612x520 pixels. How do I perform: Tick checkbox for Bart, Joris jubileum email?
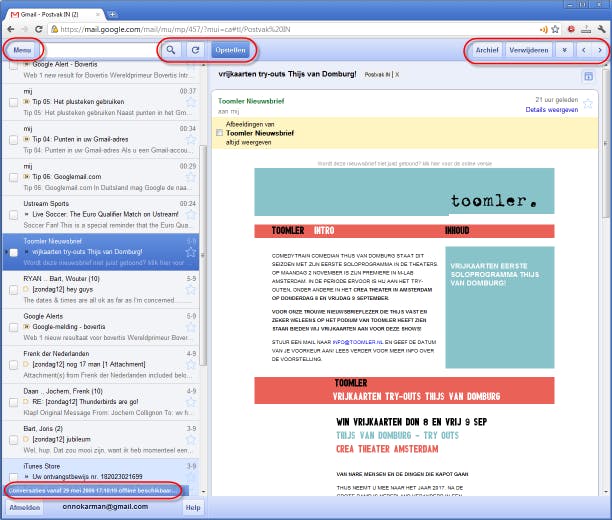[x=13, y=440]
